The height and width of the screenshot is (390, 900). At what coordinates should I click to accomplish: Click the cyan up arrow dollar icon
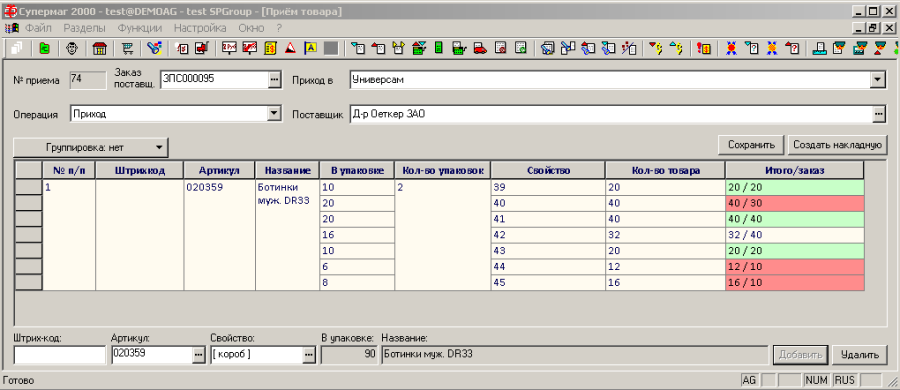point(677,49)
